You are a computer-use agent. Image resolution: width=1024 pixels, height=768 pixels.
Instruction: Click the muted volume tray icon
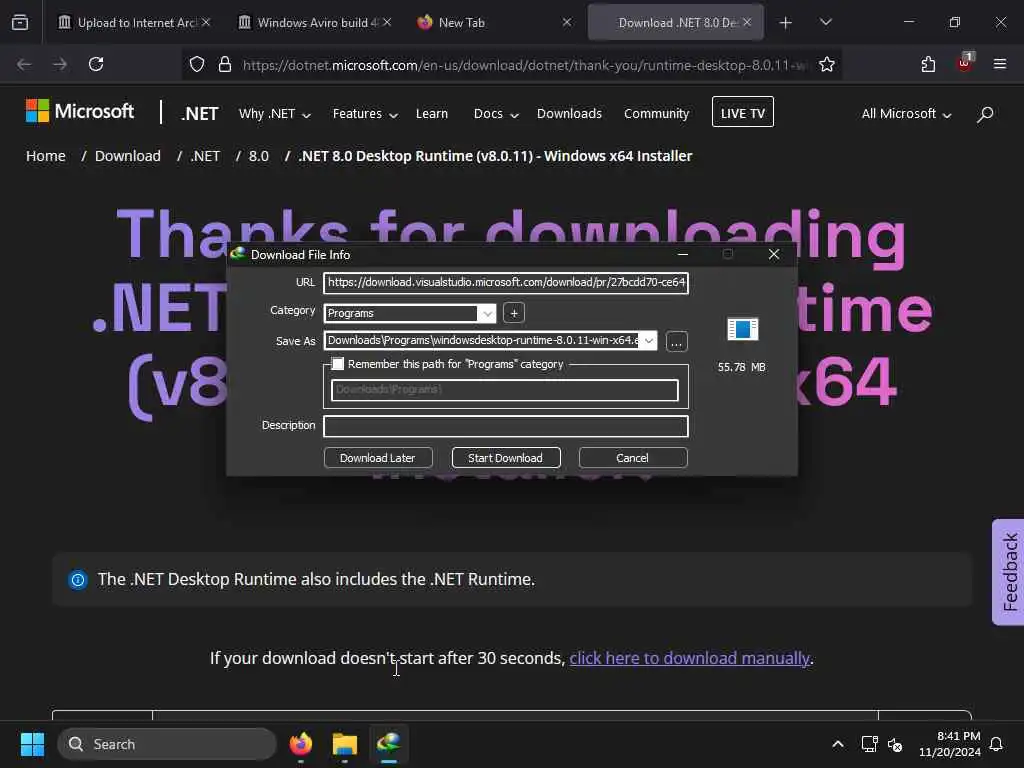(x=895, y=744)
